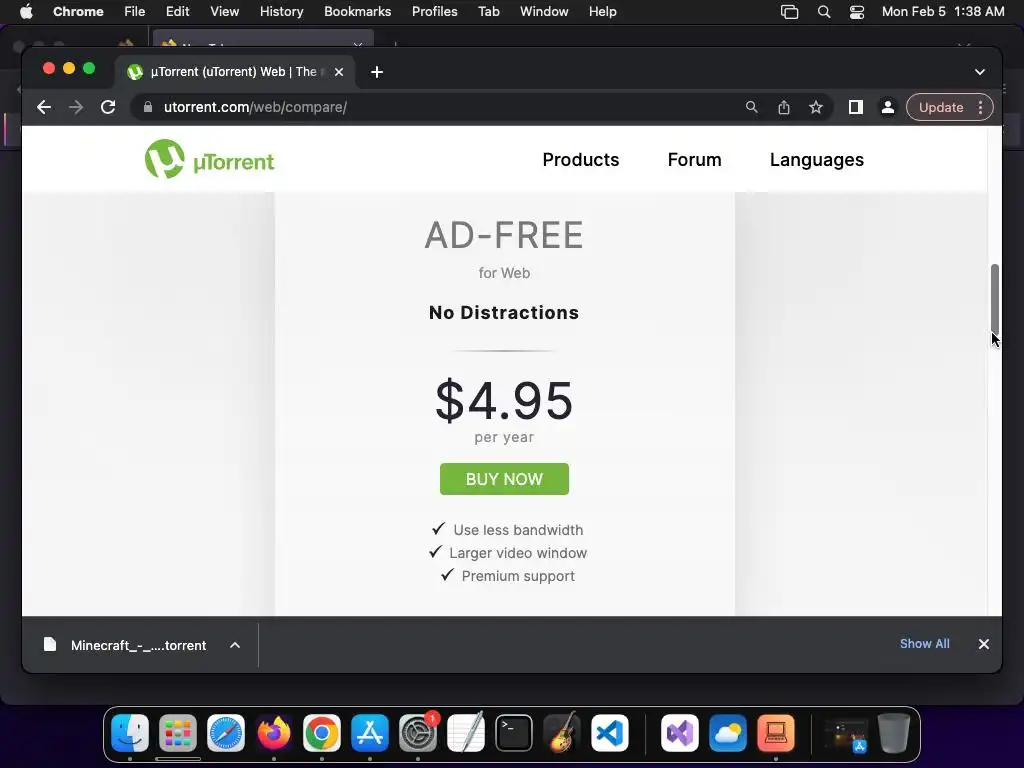
Task: Close the downloads bar
Action: 984,644
